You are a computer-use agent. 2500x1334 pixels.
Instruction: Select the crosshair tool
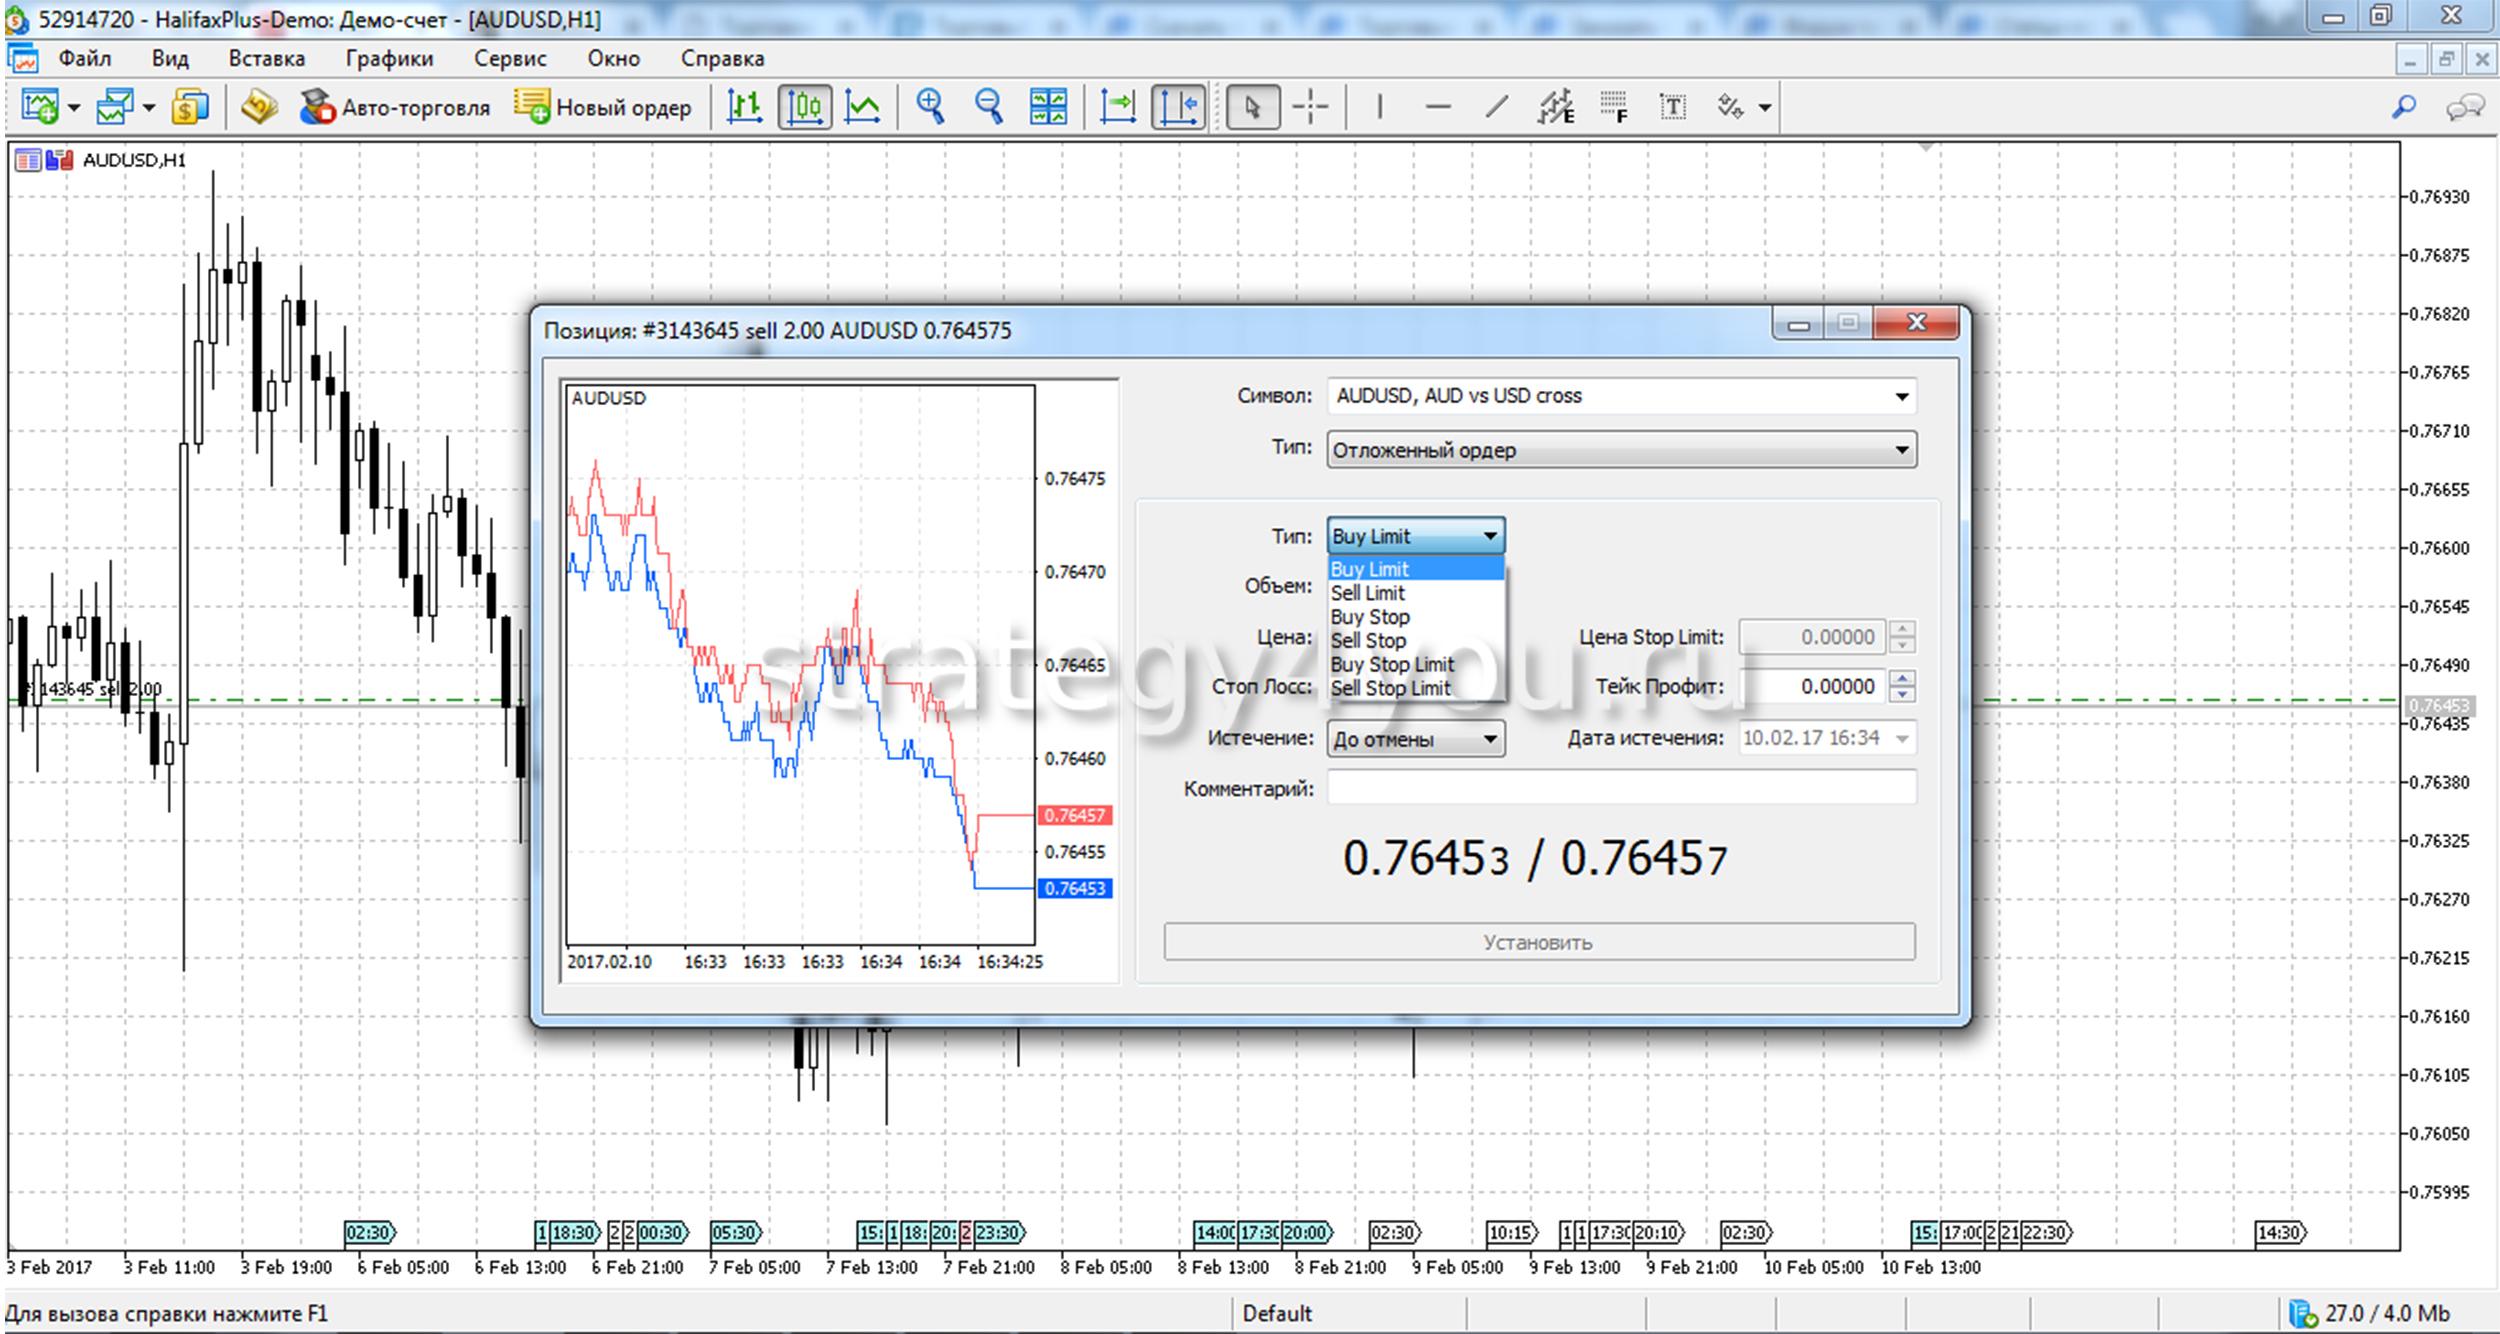pyautogui.click(x=1309, y=107)
